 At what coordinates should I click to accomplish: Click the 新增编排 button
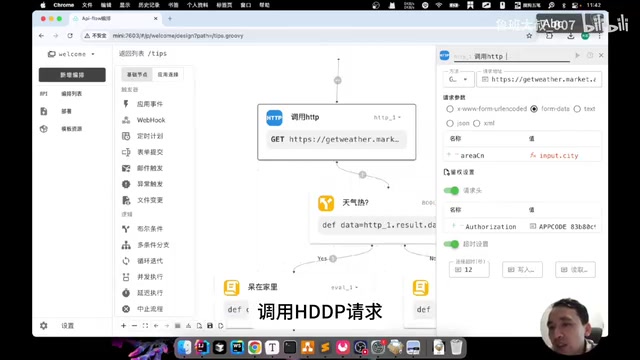pos(72,75)
